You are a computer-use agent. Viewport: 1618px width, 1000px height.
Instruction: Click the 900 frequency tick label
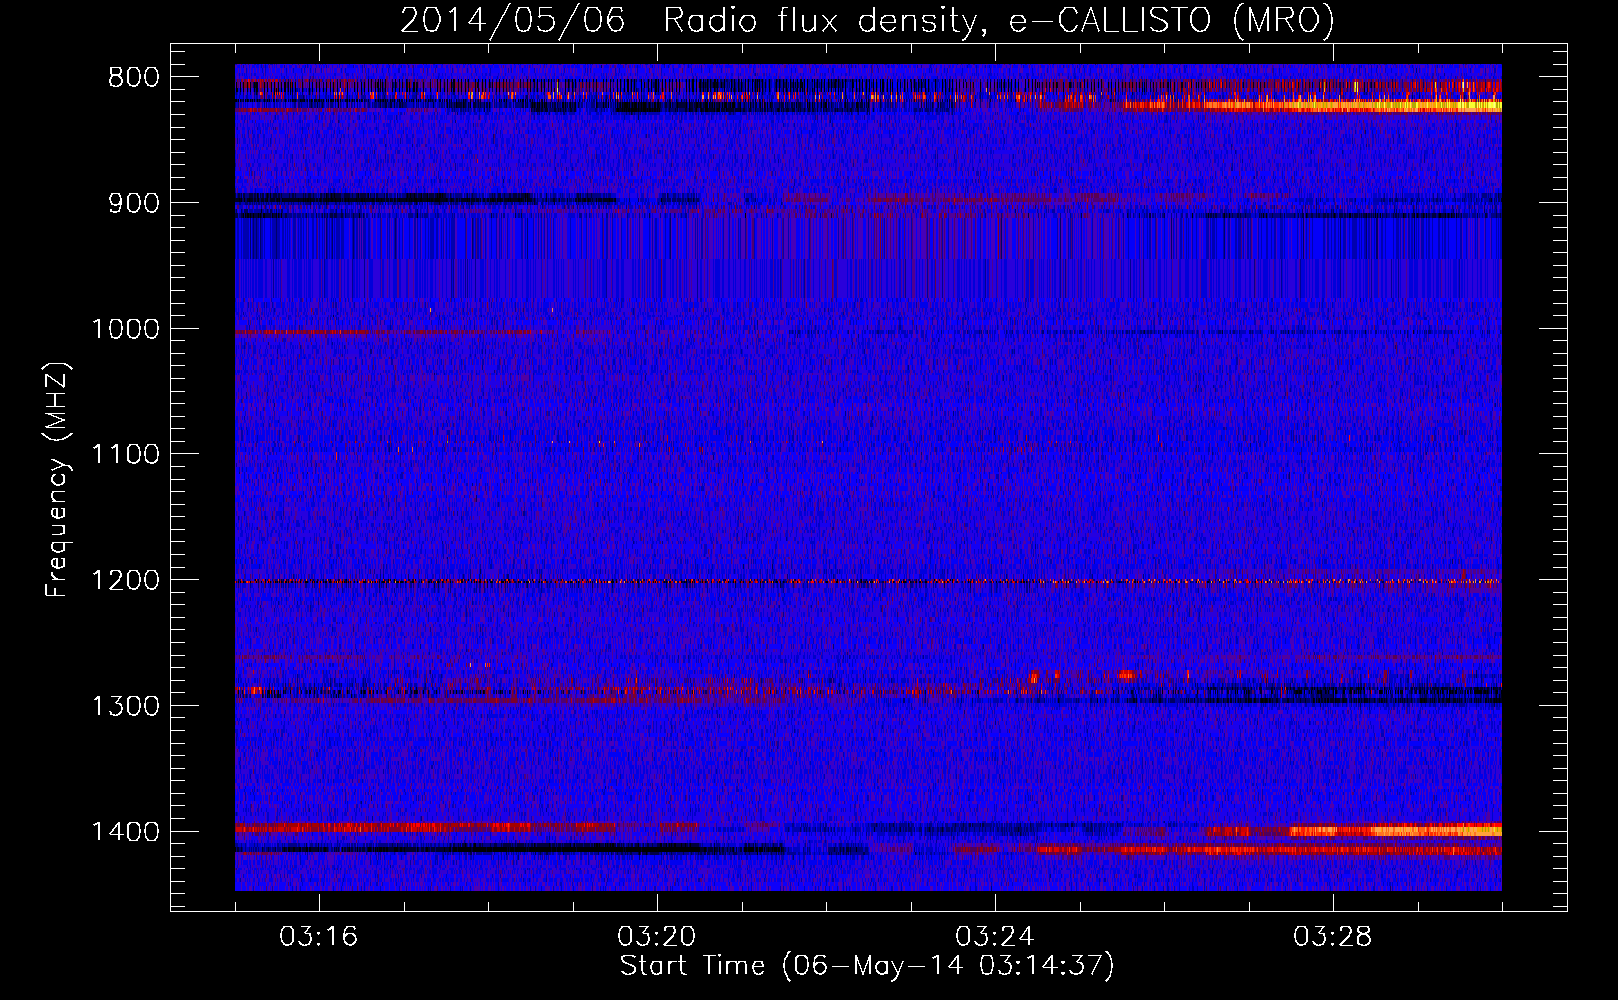(135, 204)
